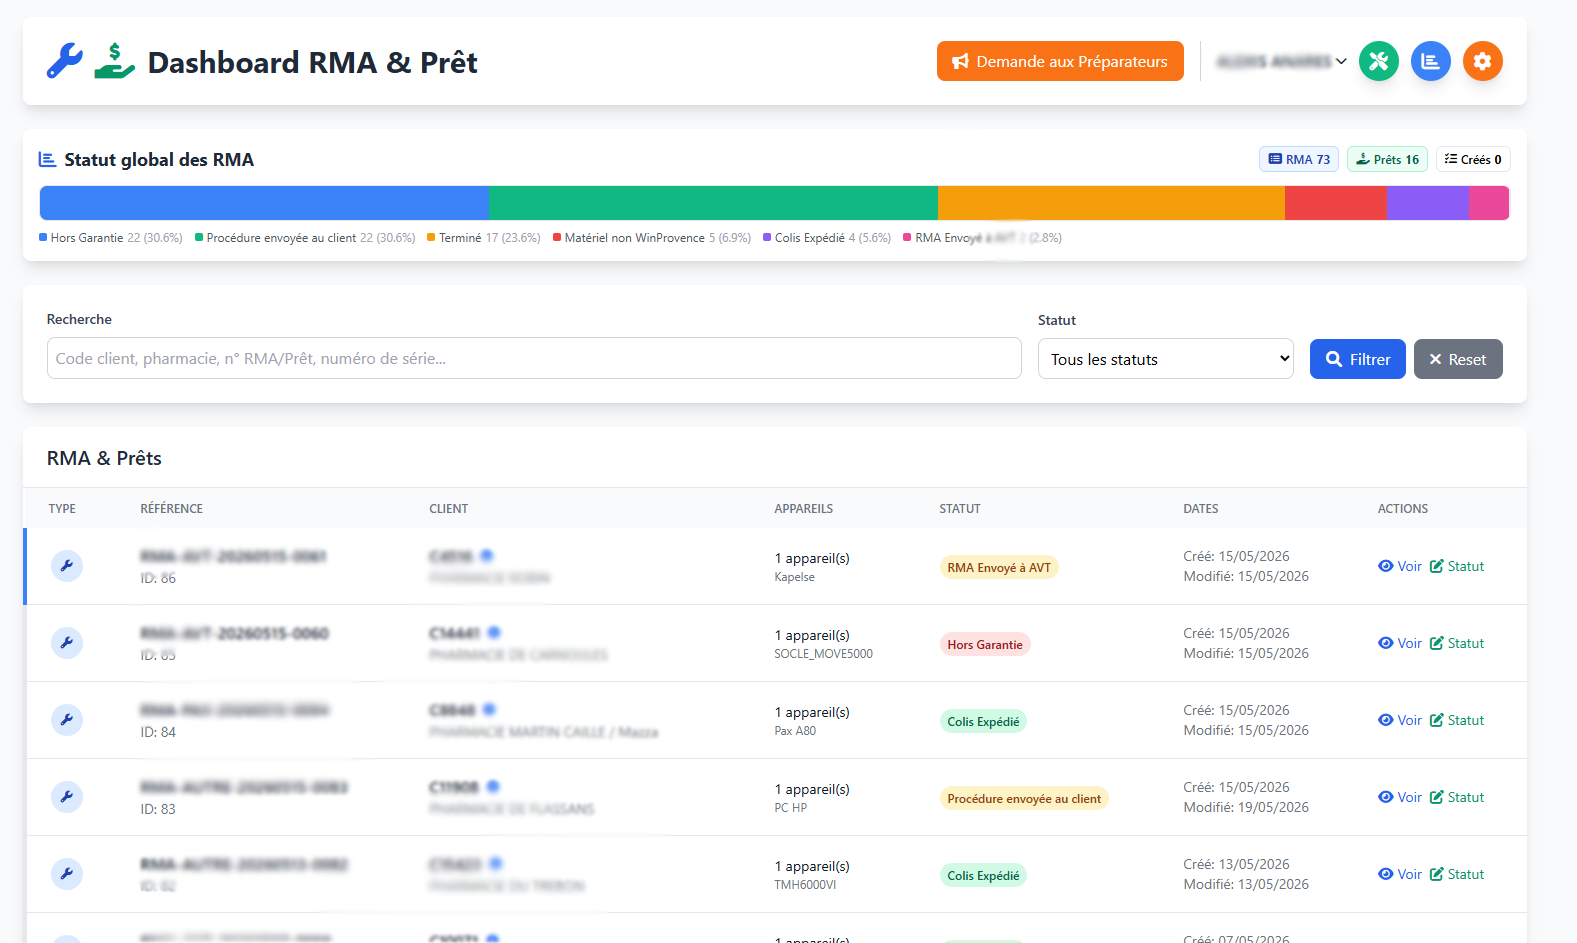Screen dimensions: 1577x943
Task: Click wrench type icon in ID 84 row
Action: tap(67, 720)
